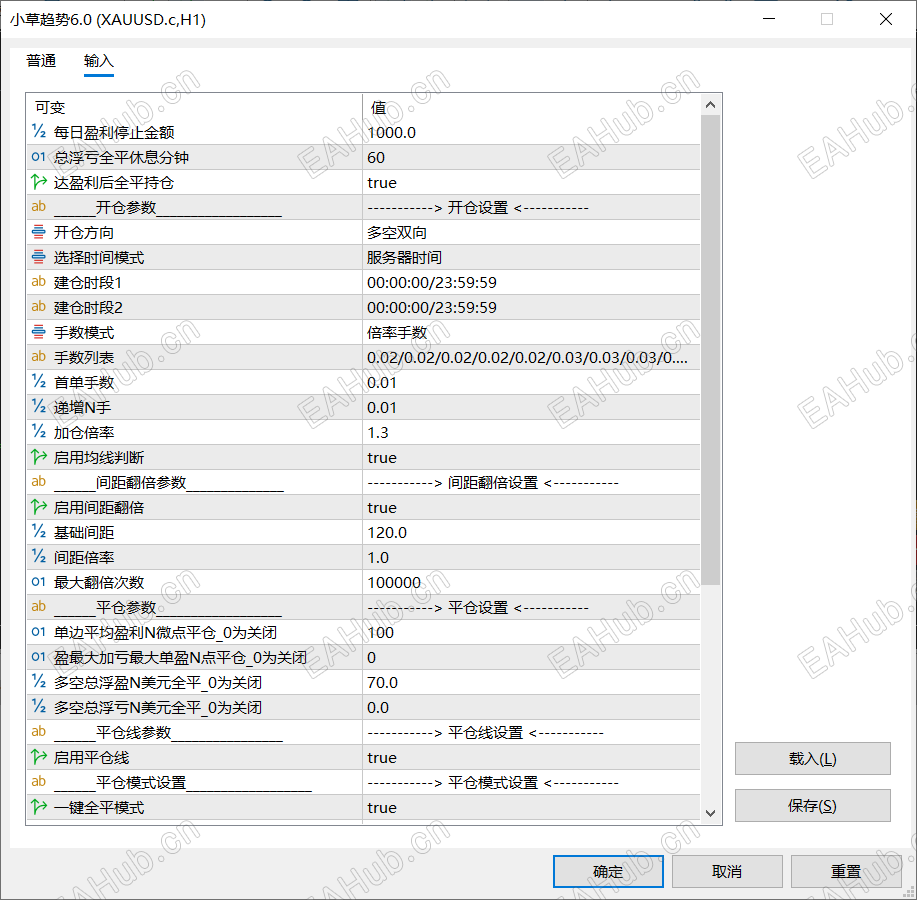
Task: Close the 小草趋势6.0 dialog window
Action: [885, 19]
